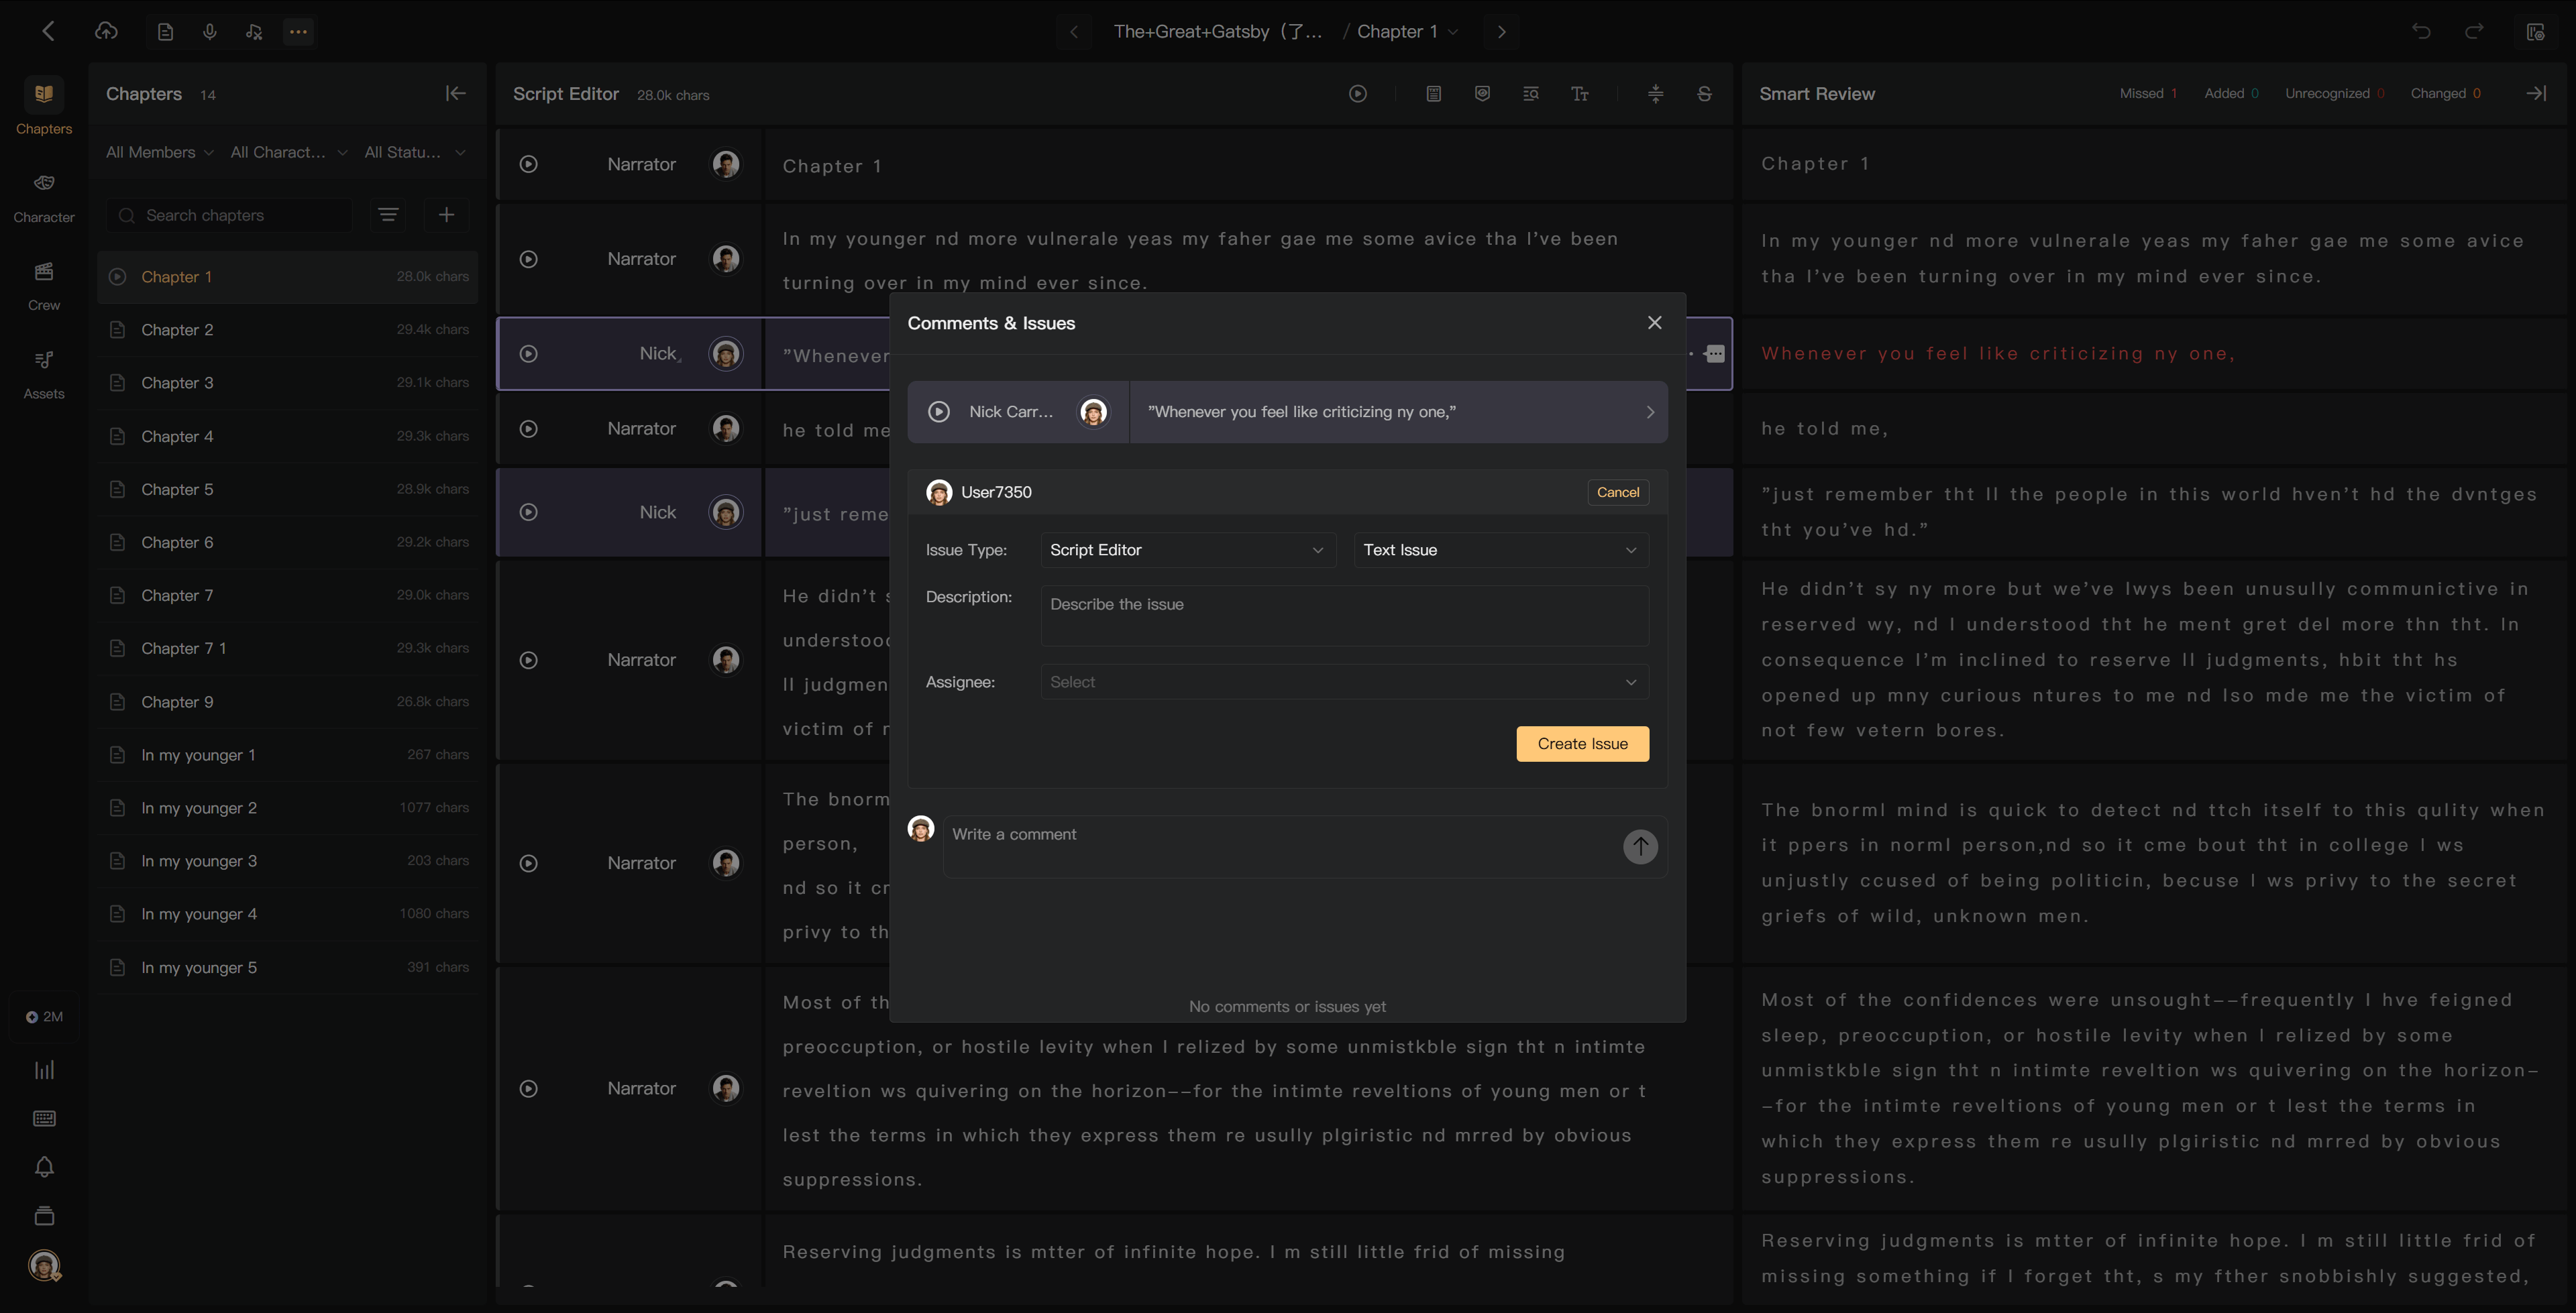Click the Create Issue button
The width and height of the screenshot is (2576, 1313).
point(1582,744)
